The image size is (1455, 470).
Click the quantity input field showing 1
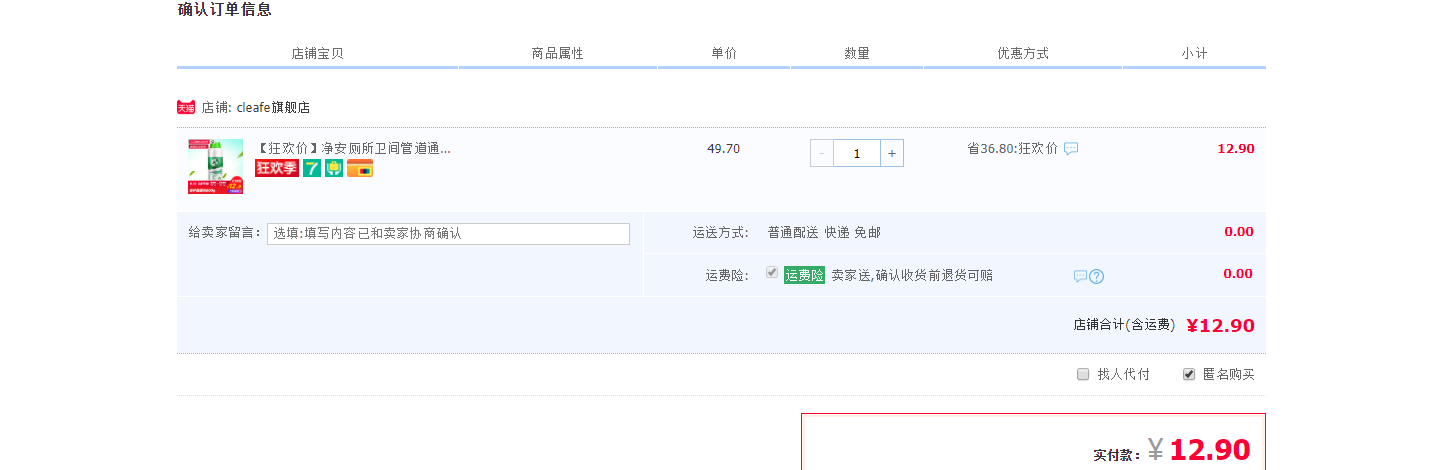[x=857, y=153]
